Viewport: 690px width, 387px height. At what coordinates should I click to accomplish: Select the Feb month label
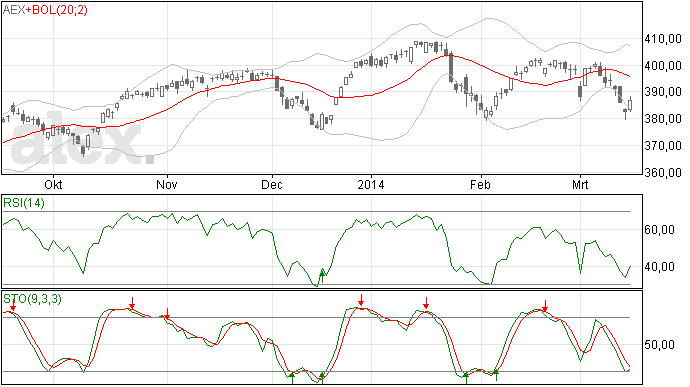pyautogui.click(x=480, y=184)
